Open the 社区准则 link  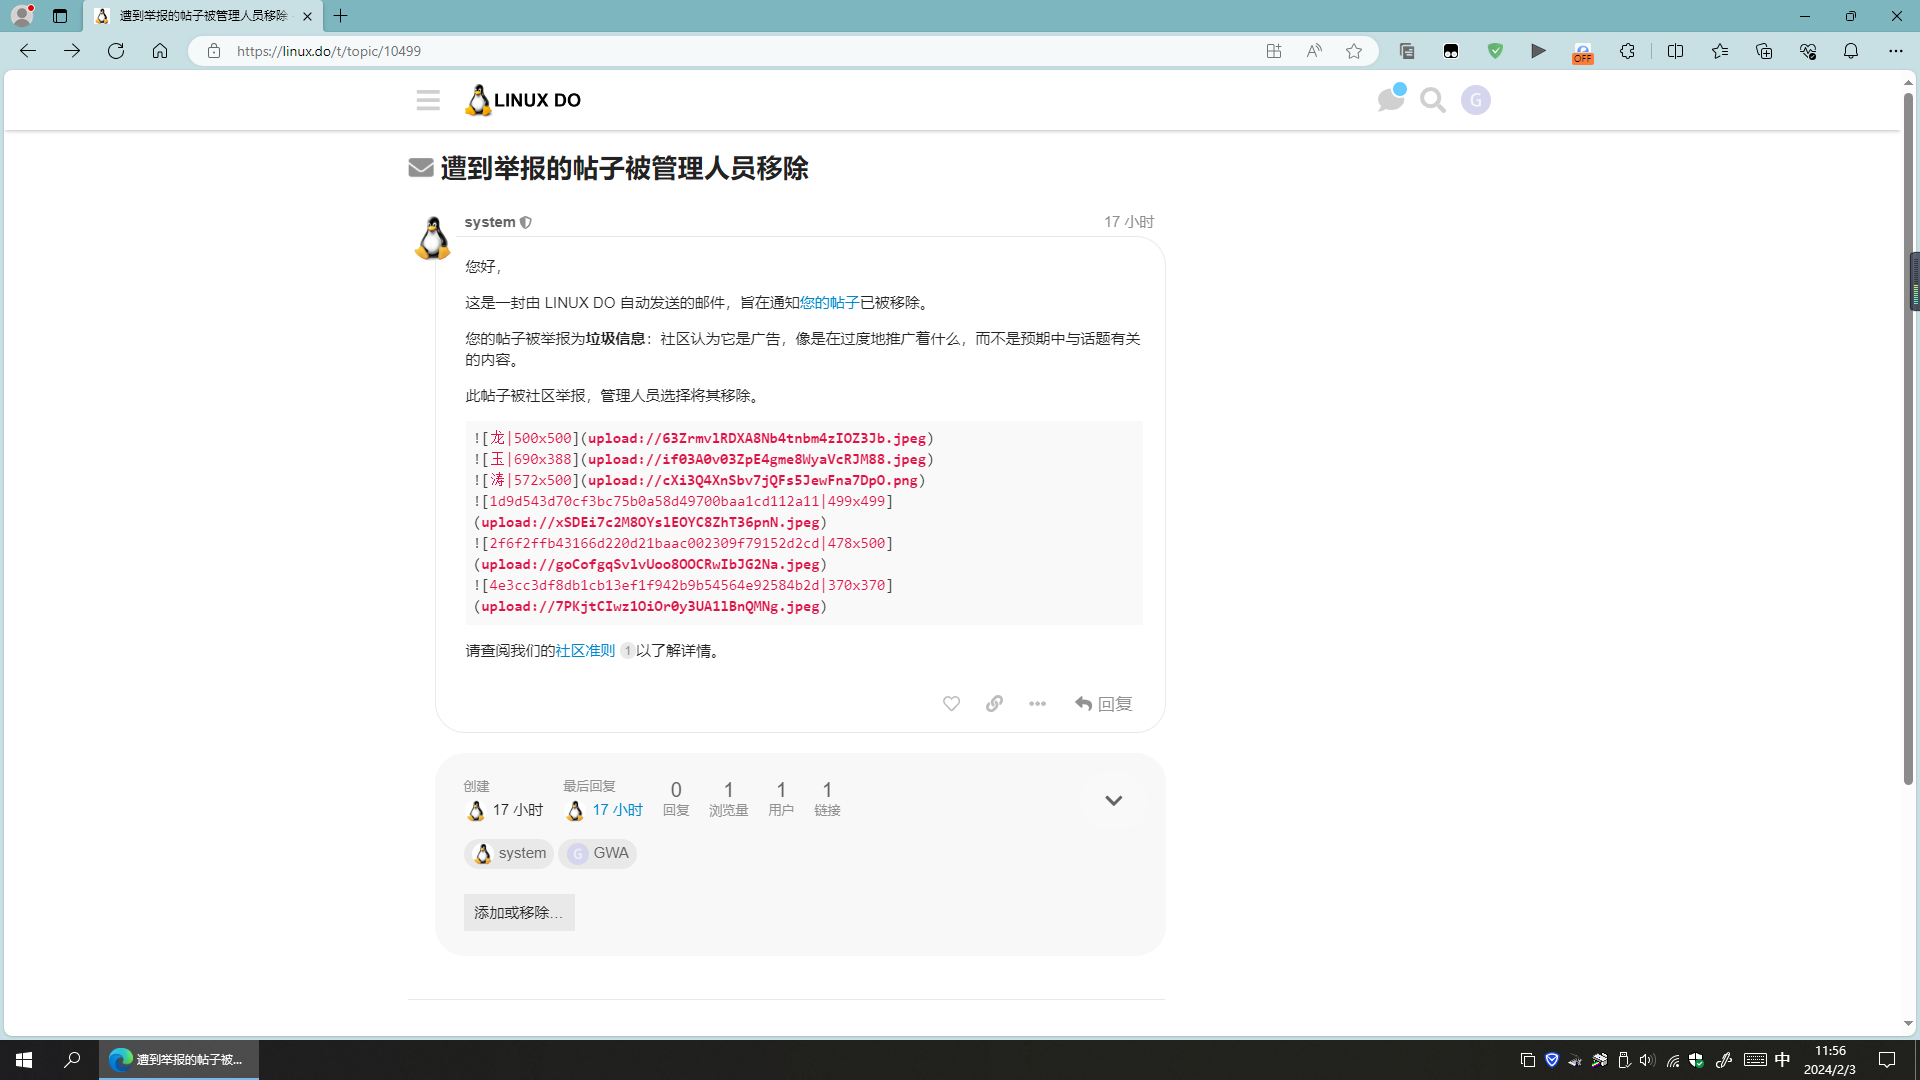coord(585,651)
